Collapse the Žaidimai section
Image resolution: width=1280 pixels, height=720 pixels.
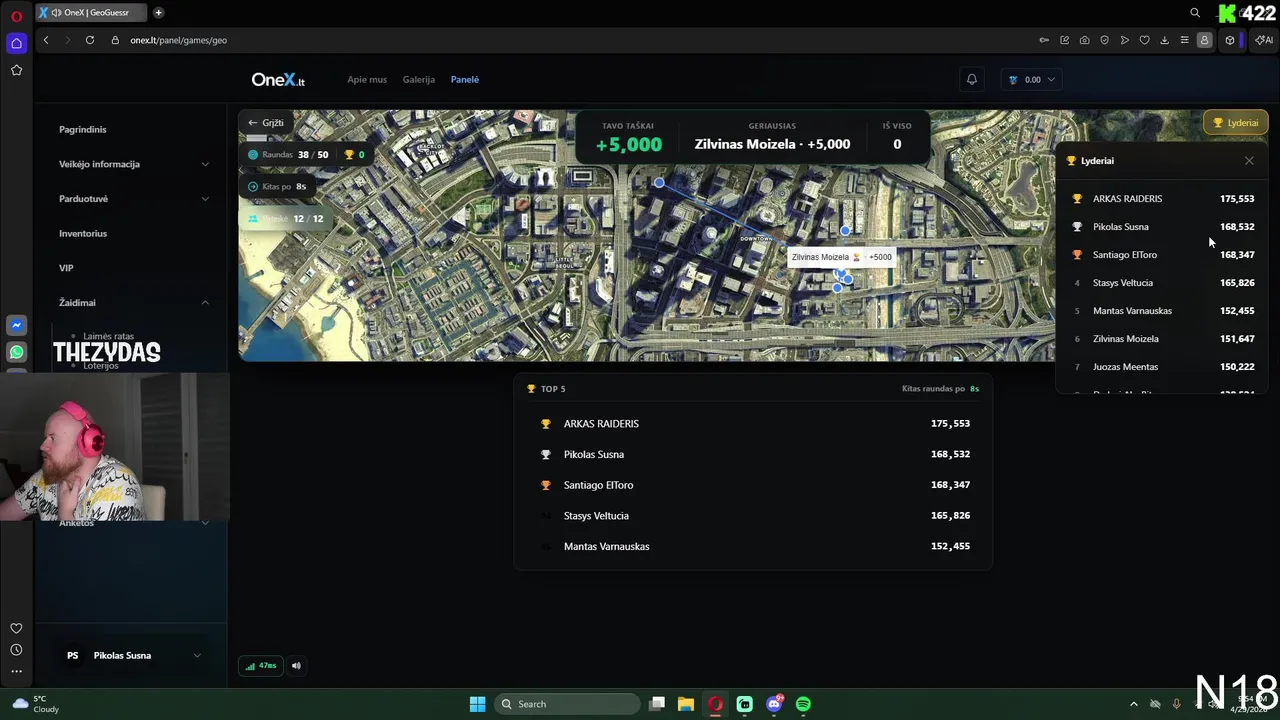[134, 302]
